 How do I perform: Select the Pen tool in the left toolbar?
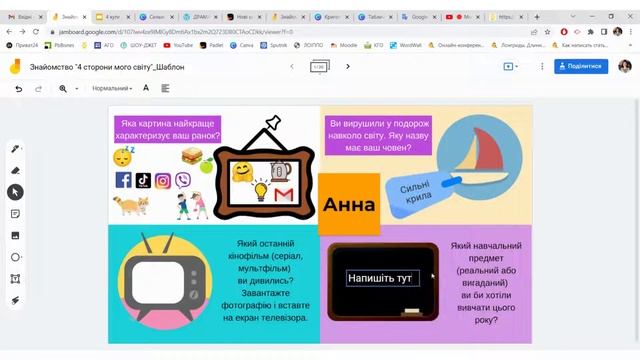16,149
